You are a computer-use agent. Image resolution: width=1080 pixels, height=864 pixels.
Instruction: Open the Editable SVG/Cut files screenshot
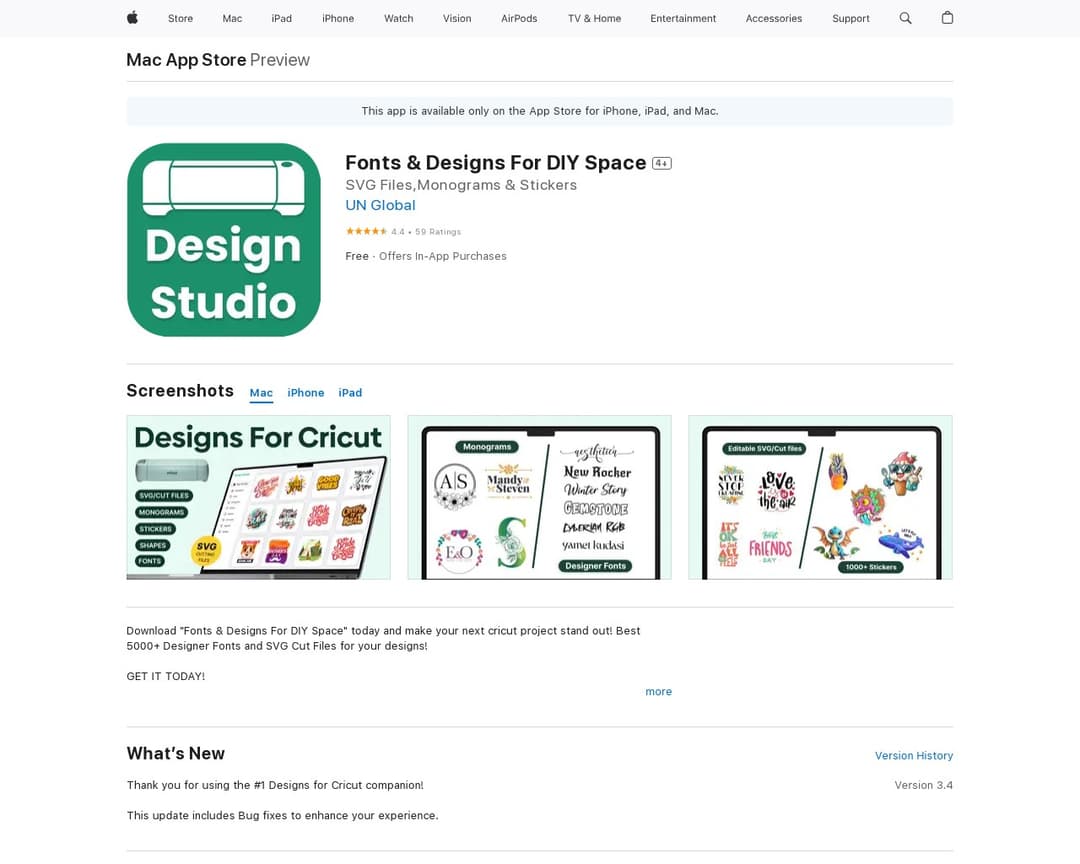pyautogui.click(x=820, y=497)
